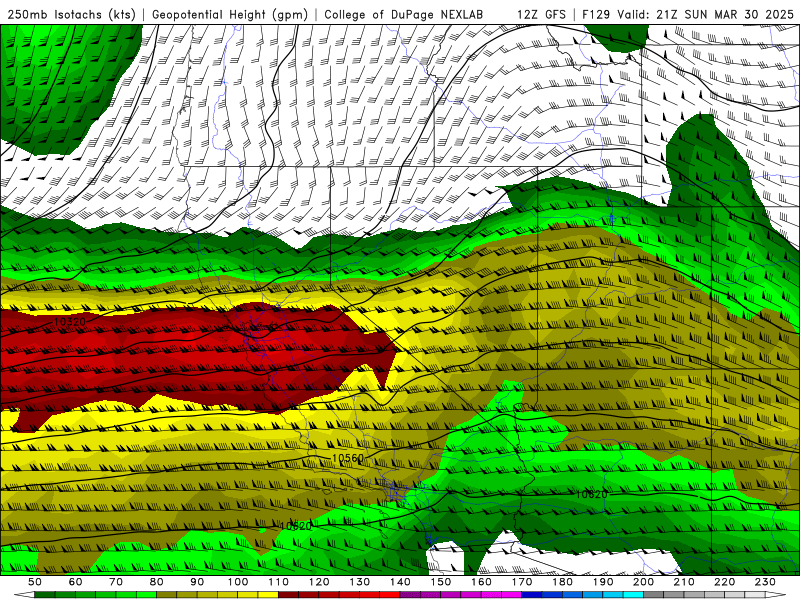800x600 pixels.
Task: Click the dark blue swatch just after 170
Action: [x=532, y=595]
